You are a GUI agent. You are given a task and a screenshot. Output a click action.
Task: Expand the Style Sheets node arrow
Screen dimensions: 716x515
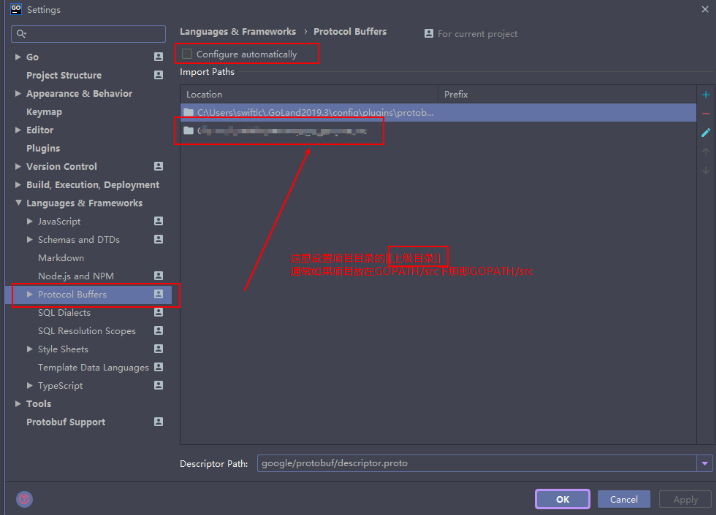[30, 349]
